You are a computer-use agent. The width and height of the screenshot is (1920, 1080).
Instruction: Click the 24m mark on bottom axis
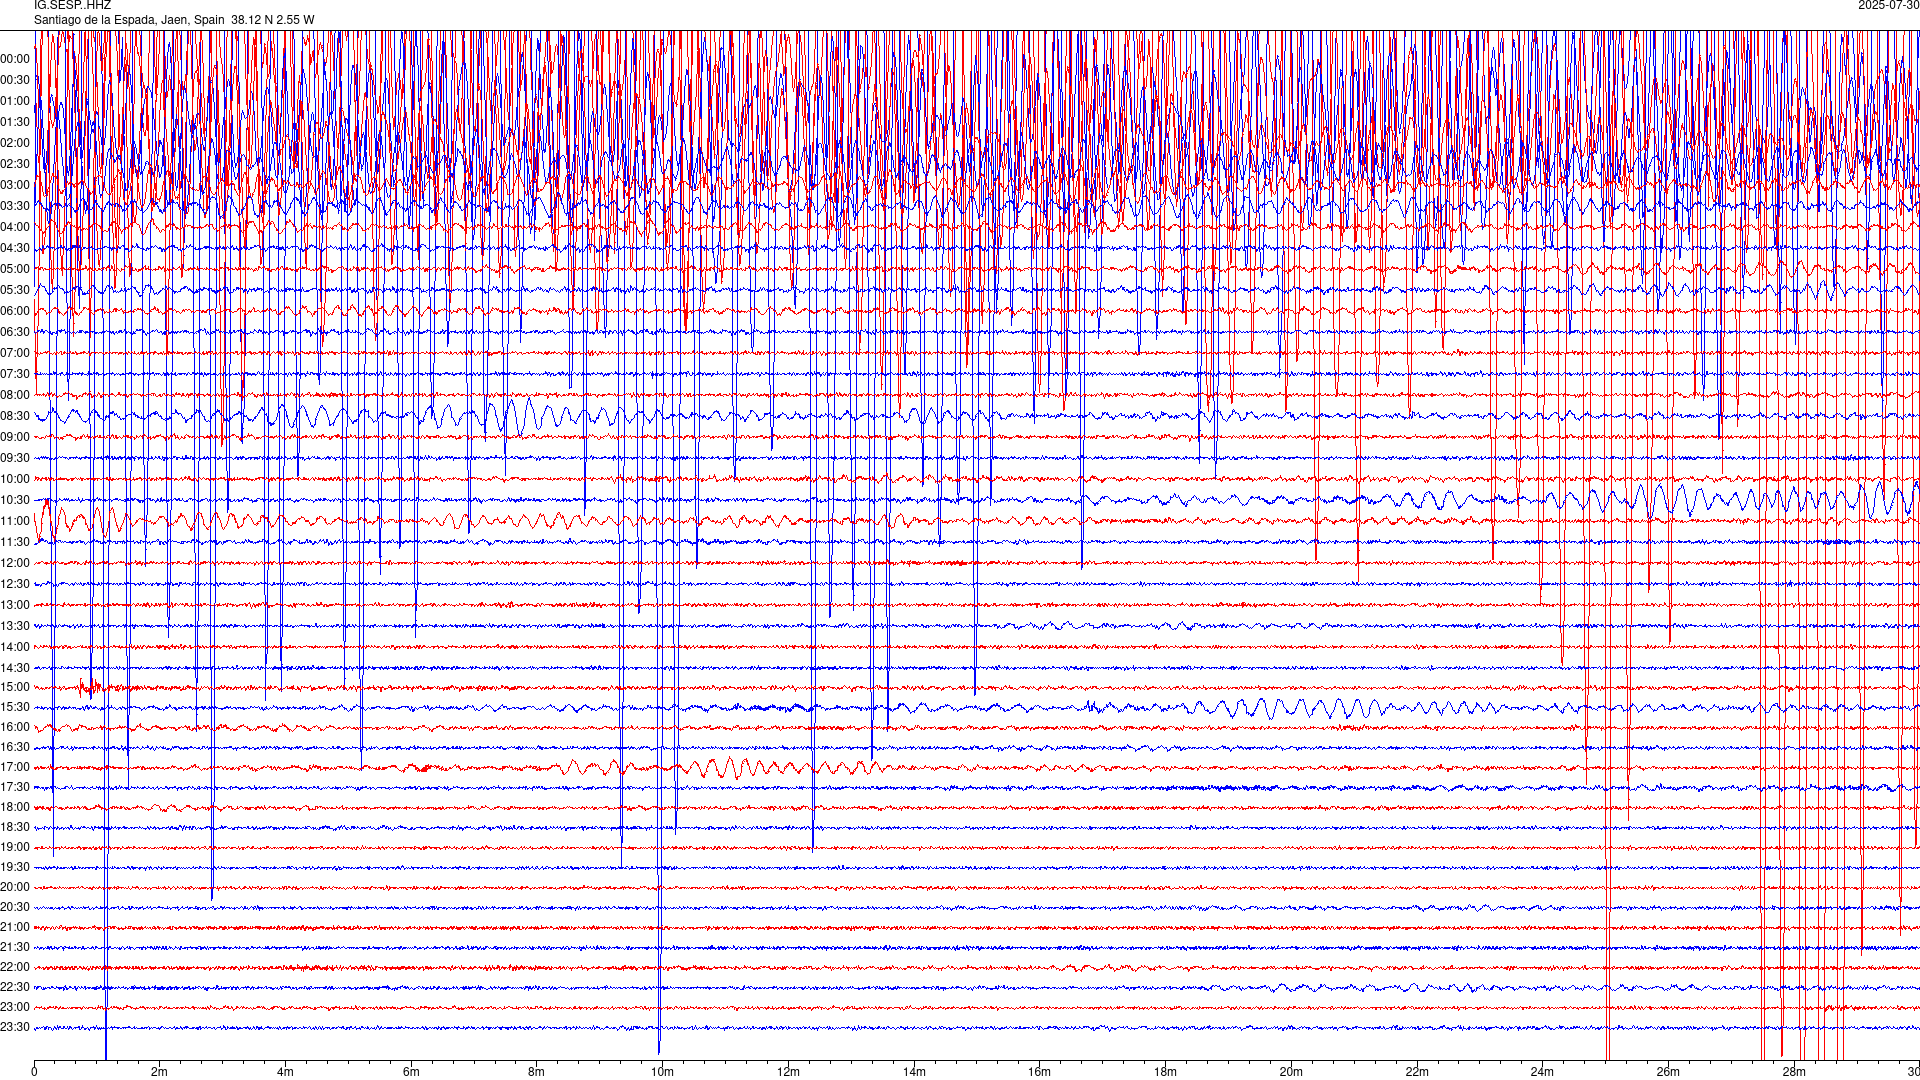(x=1542, y=1072)
